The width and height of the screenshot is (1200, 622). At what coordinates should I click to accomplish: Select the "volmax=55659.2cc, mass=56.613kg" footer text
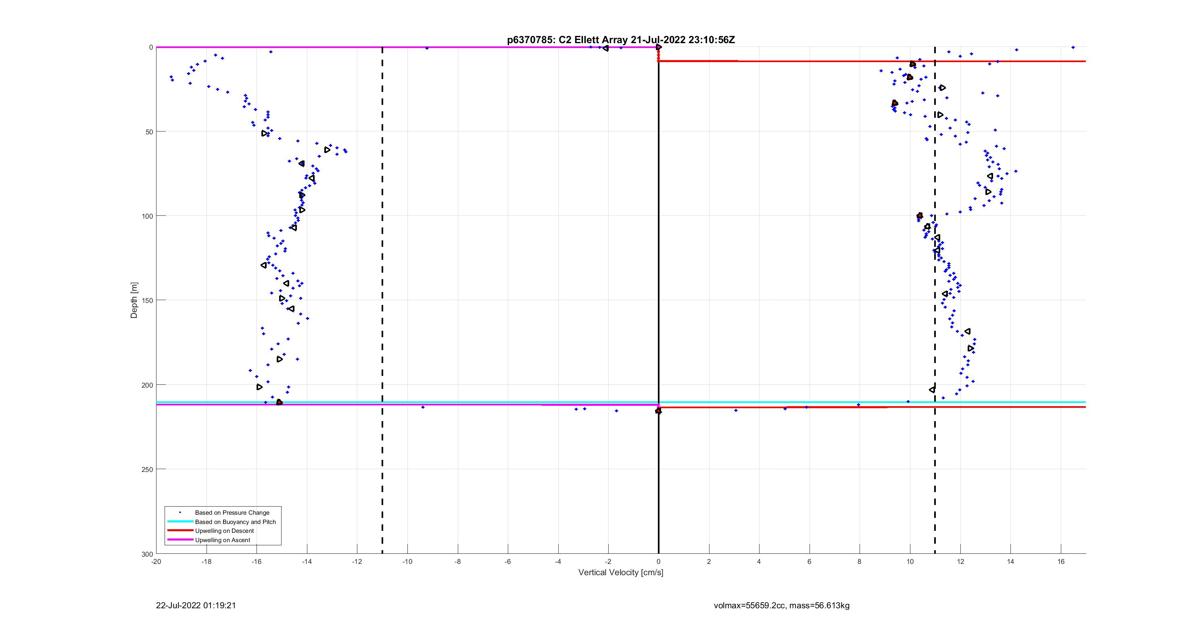(x=782, y=605)
